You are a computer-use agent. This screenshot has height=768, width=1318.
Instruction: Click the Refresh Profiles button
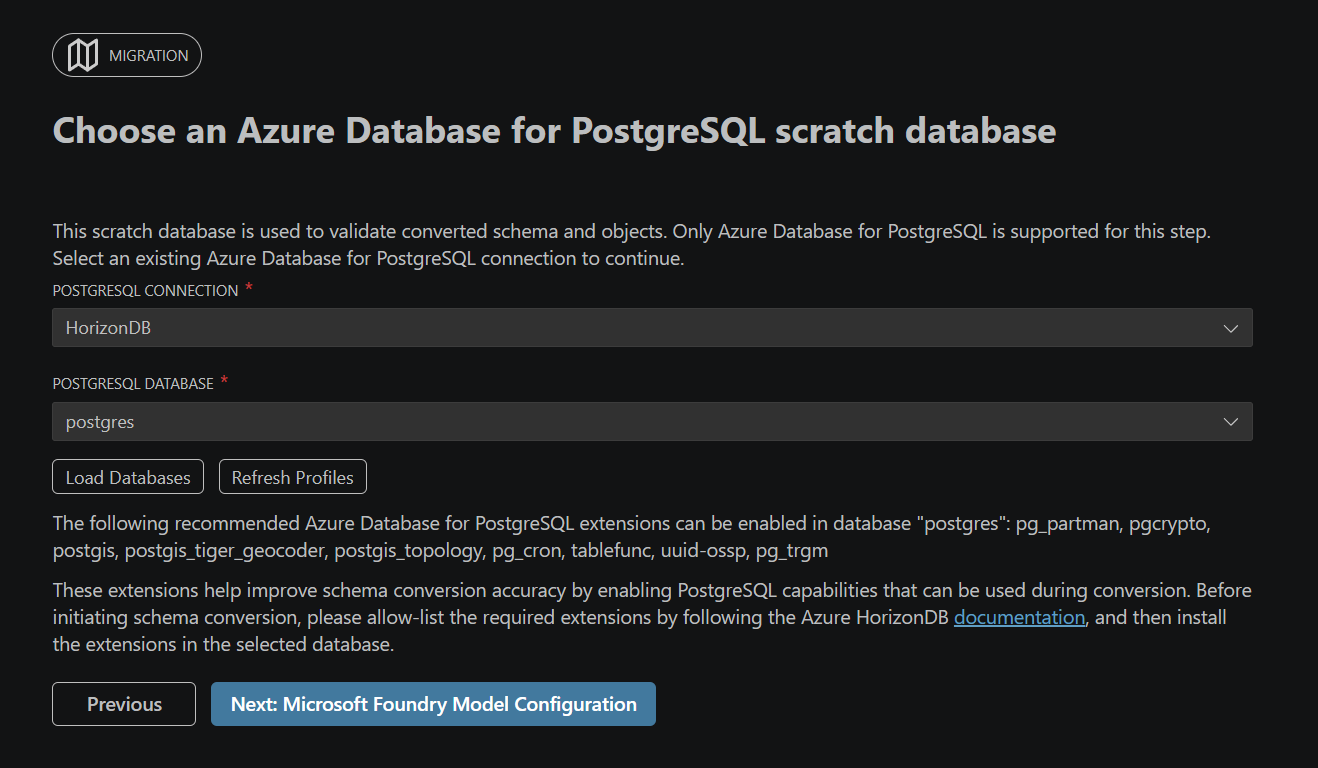click(x=293, y=477)
